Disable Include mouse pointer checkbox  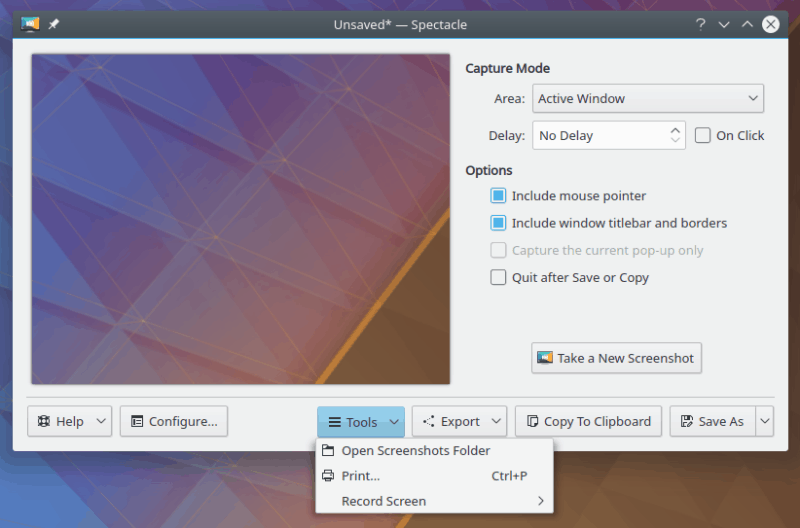tap(498, 196)
